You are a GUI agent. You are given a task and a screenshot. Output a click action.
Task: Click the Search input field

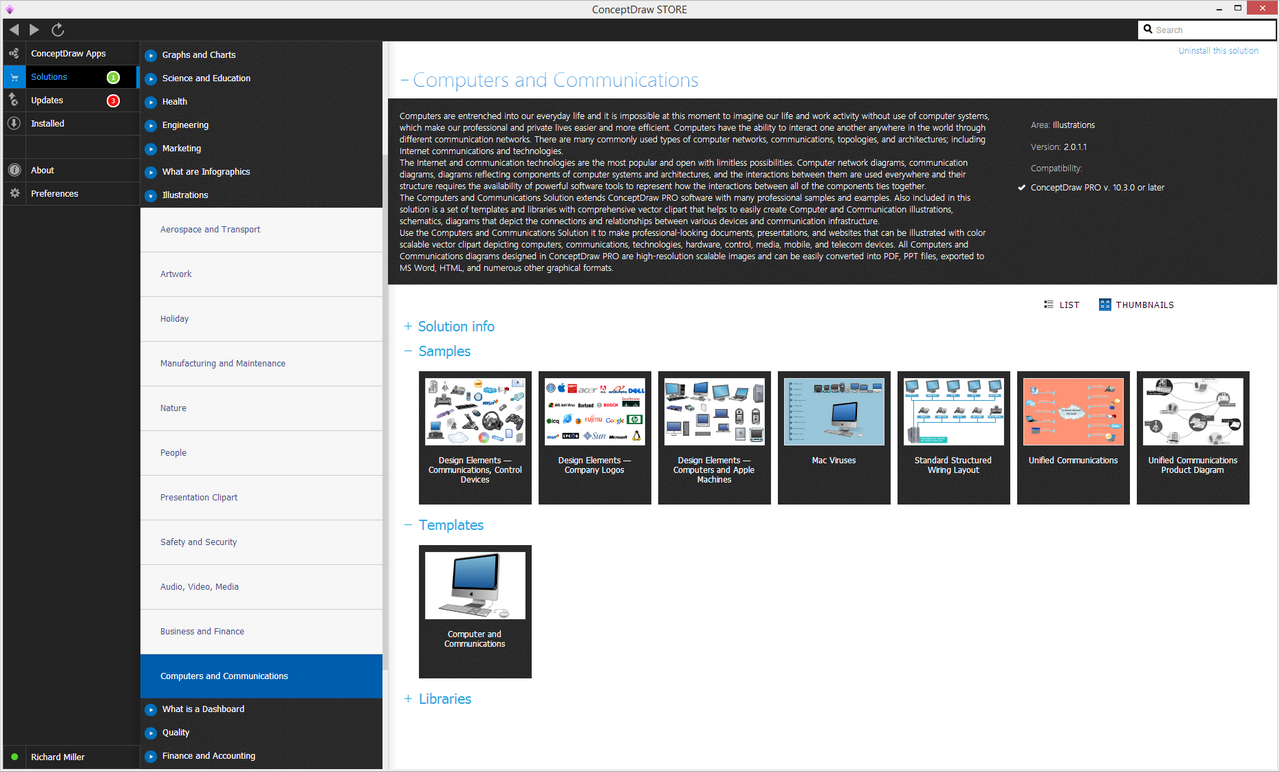(1207, 30)
